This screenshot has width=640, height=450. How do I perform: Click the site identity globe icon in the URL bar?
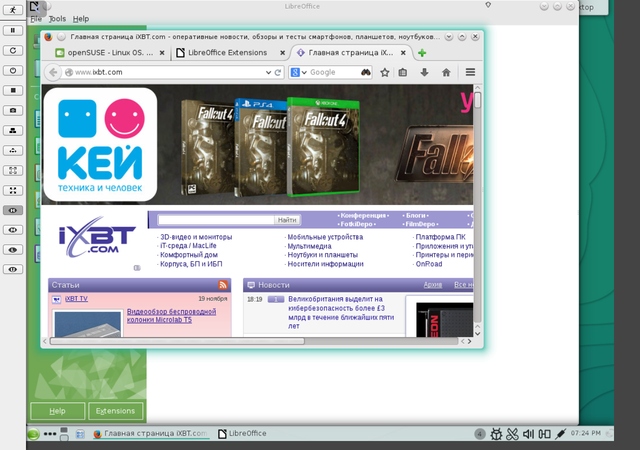click(69, 72)
